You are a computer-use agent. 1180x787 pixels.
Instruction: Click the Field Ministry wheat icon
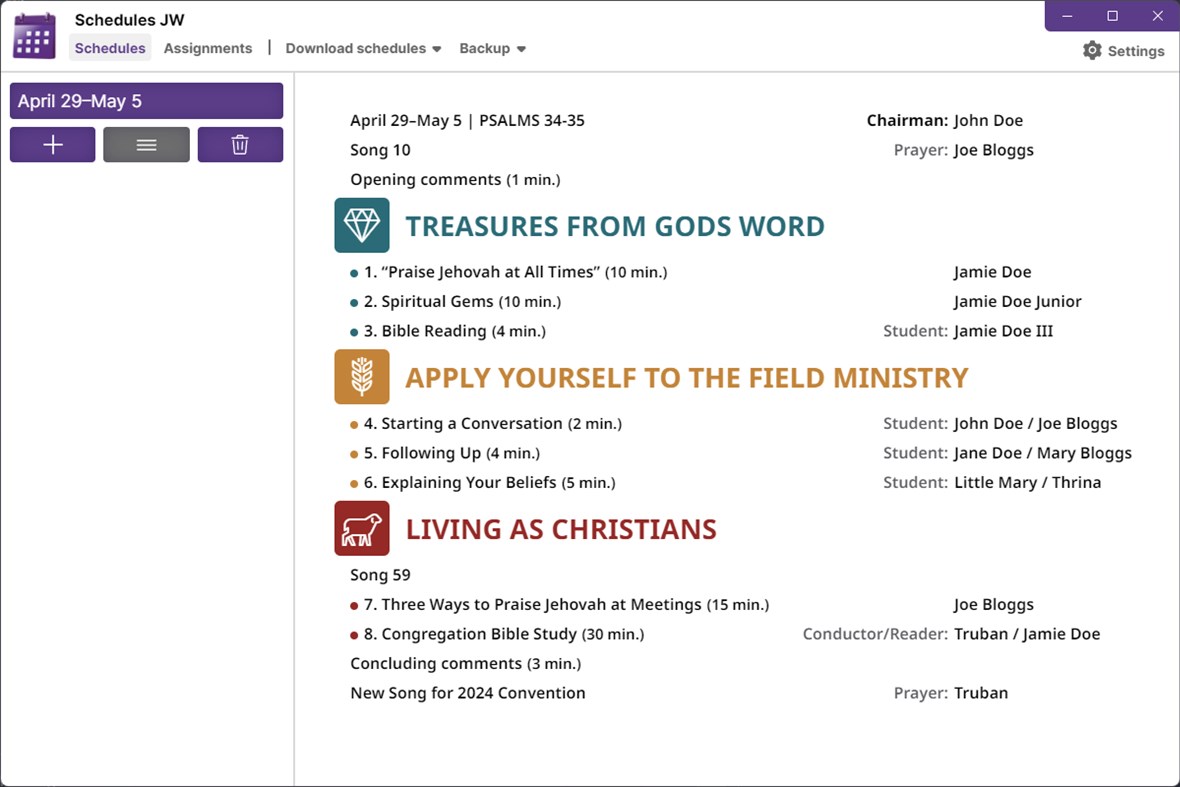tap(362, 377)
